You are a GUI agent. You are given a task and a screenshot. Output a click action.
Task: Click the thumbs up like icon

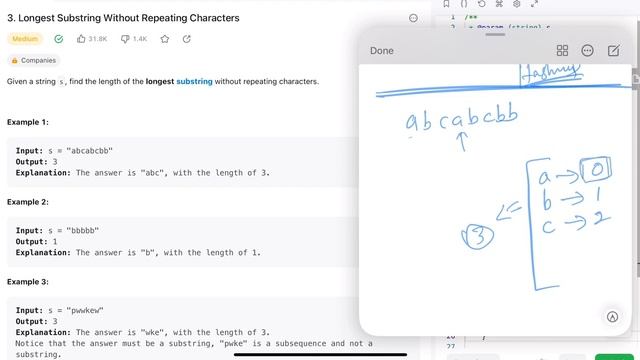(x=81, y=39)
